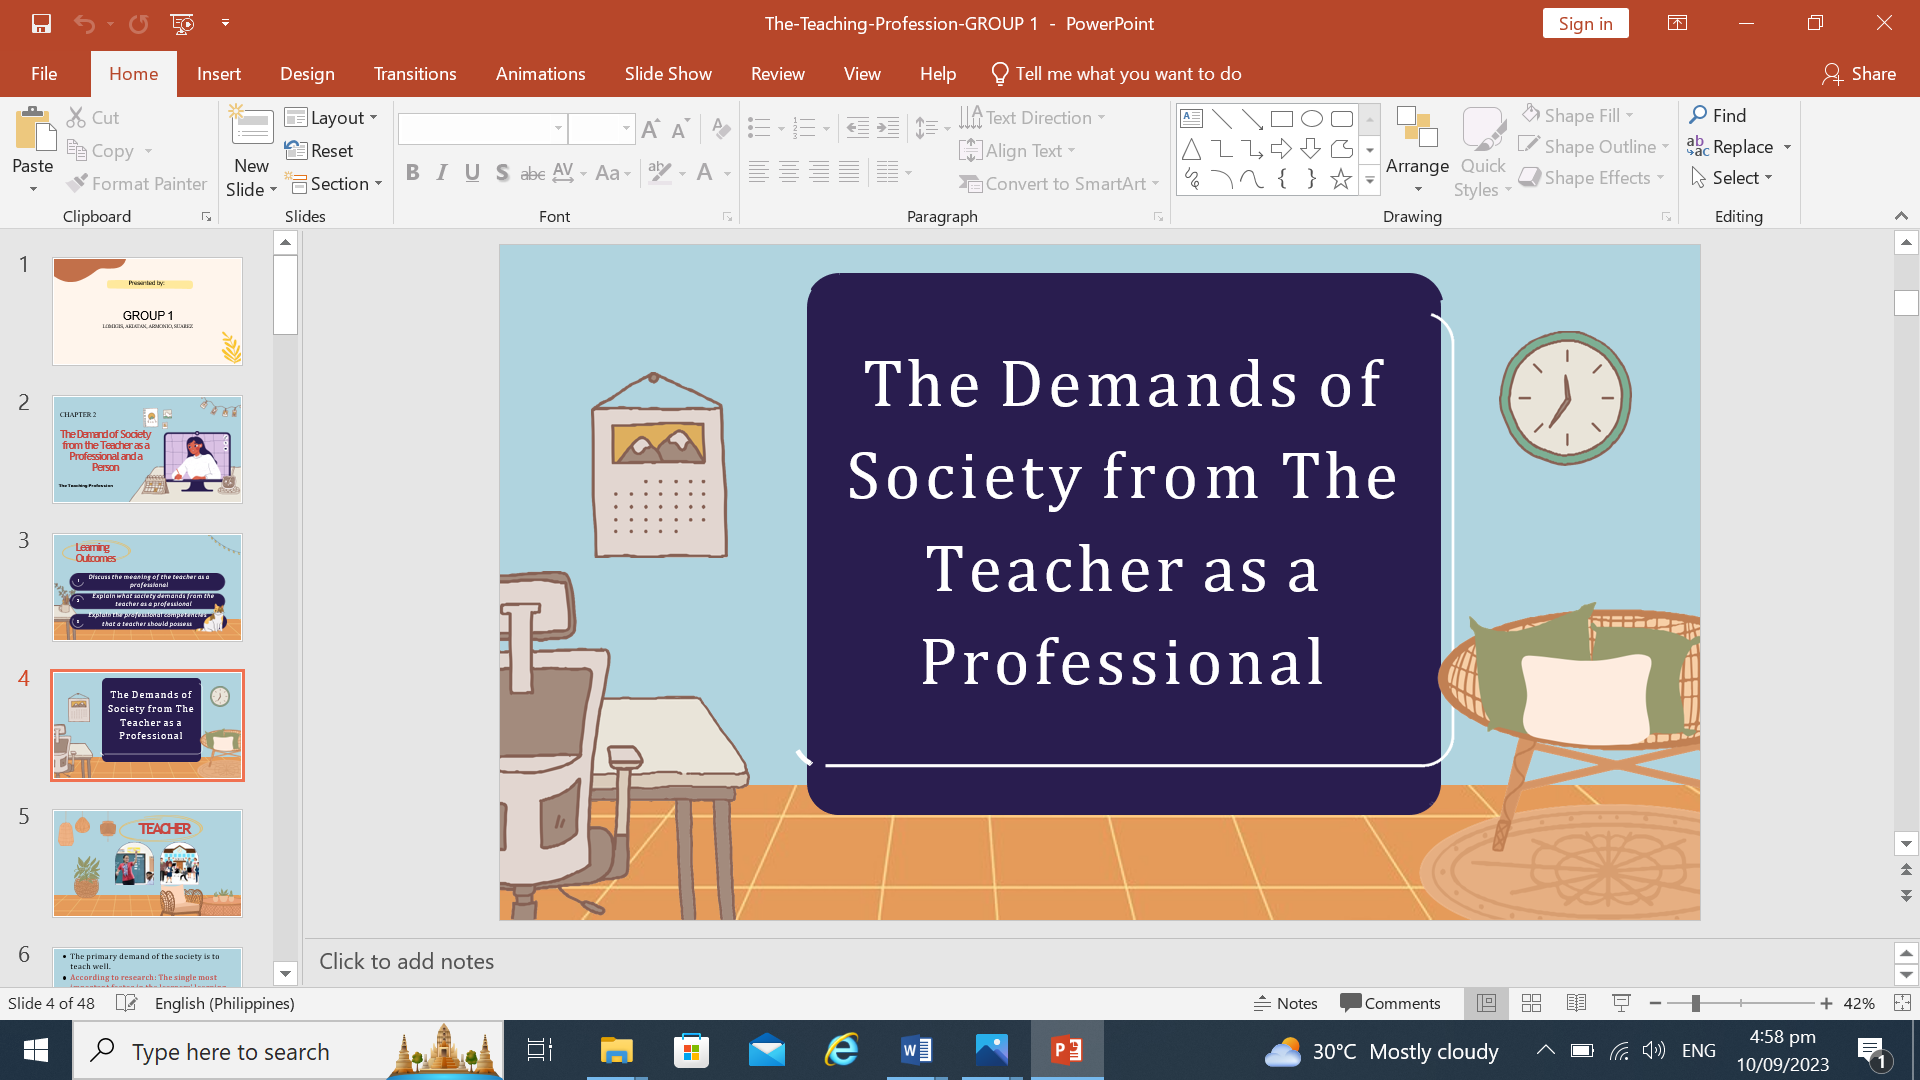Click the Paste clipboard icon
The width and height of the screenshot is (1920, 1080).
coord(33,130)
